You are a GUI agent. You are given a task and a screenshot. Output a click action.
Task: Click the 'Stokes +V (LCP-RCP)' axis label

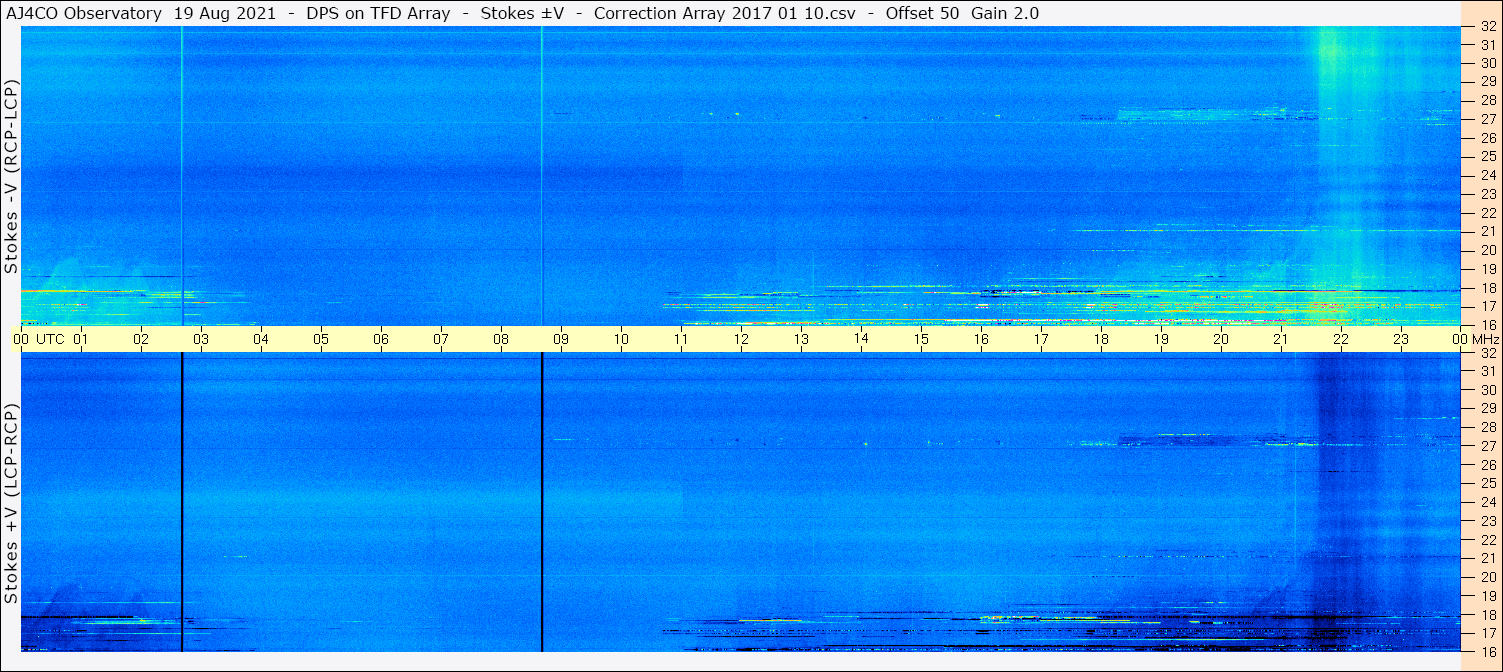pos(12,504)
